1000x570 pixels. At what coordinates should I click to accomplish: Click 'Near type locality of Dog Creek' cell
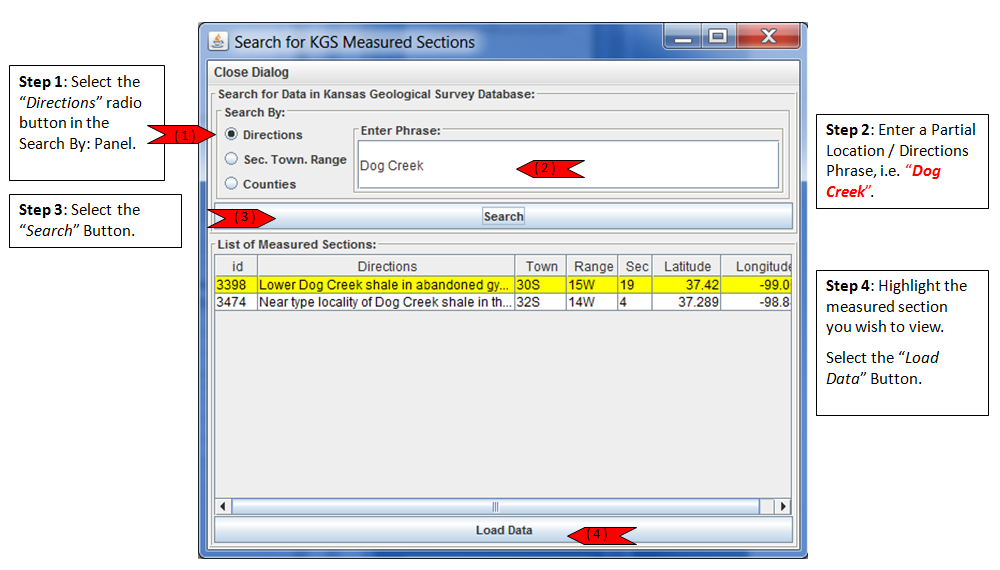(x=386, y=302)
